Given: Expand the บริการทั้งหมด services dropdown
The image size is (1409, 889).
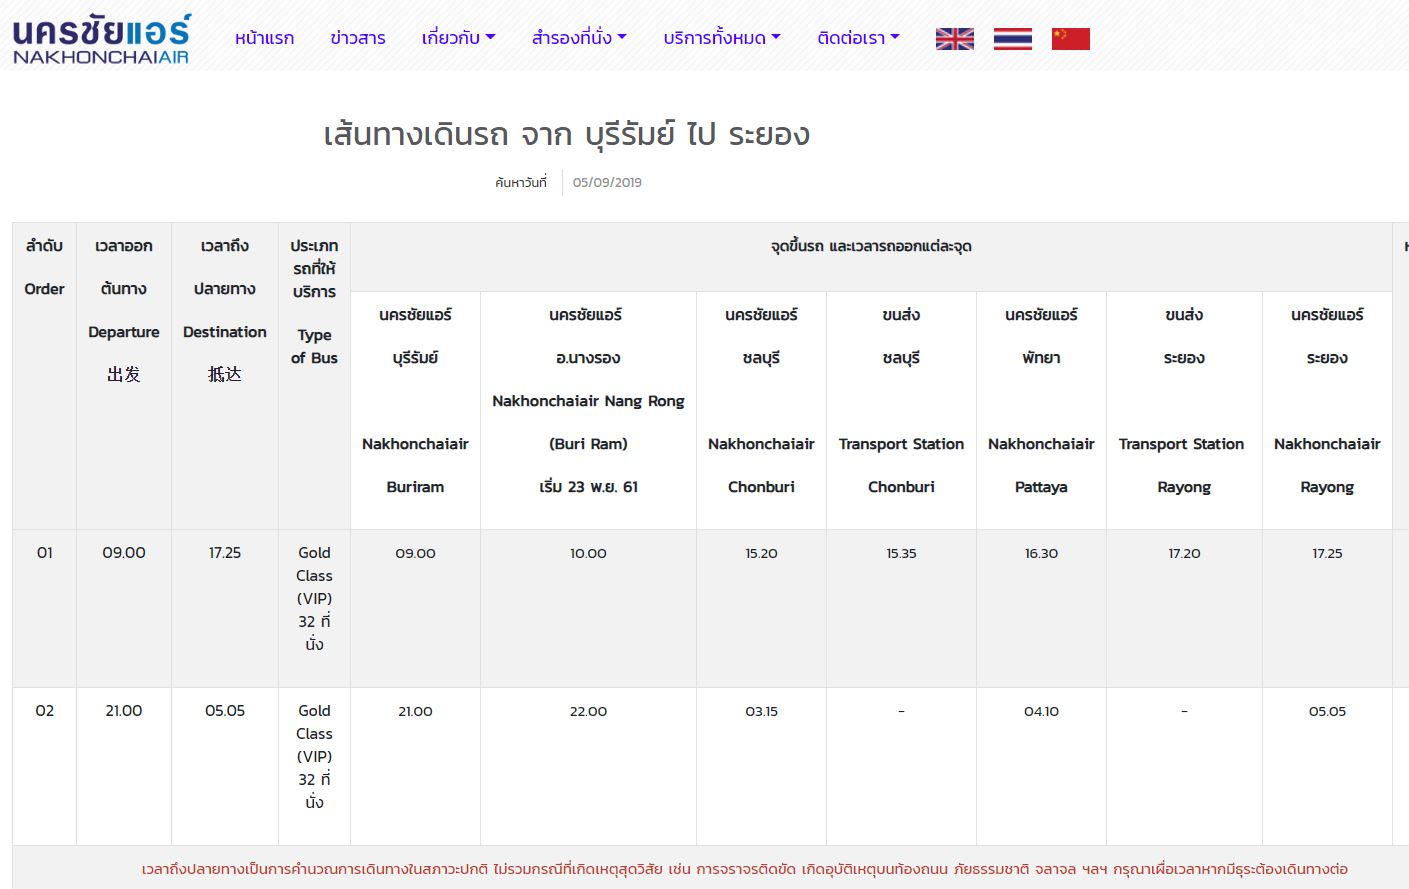Looking at the screenshot, I should coord(722,38).
